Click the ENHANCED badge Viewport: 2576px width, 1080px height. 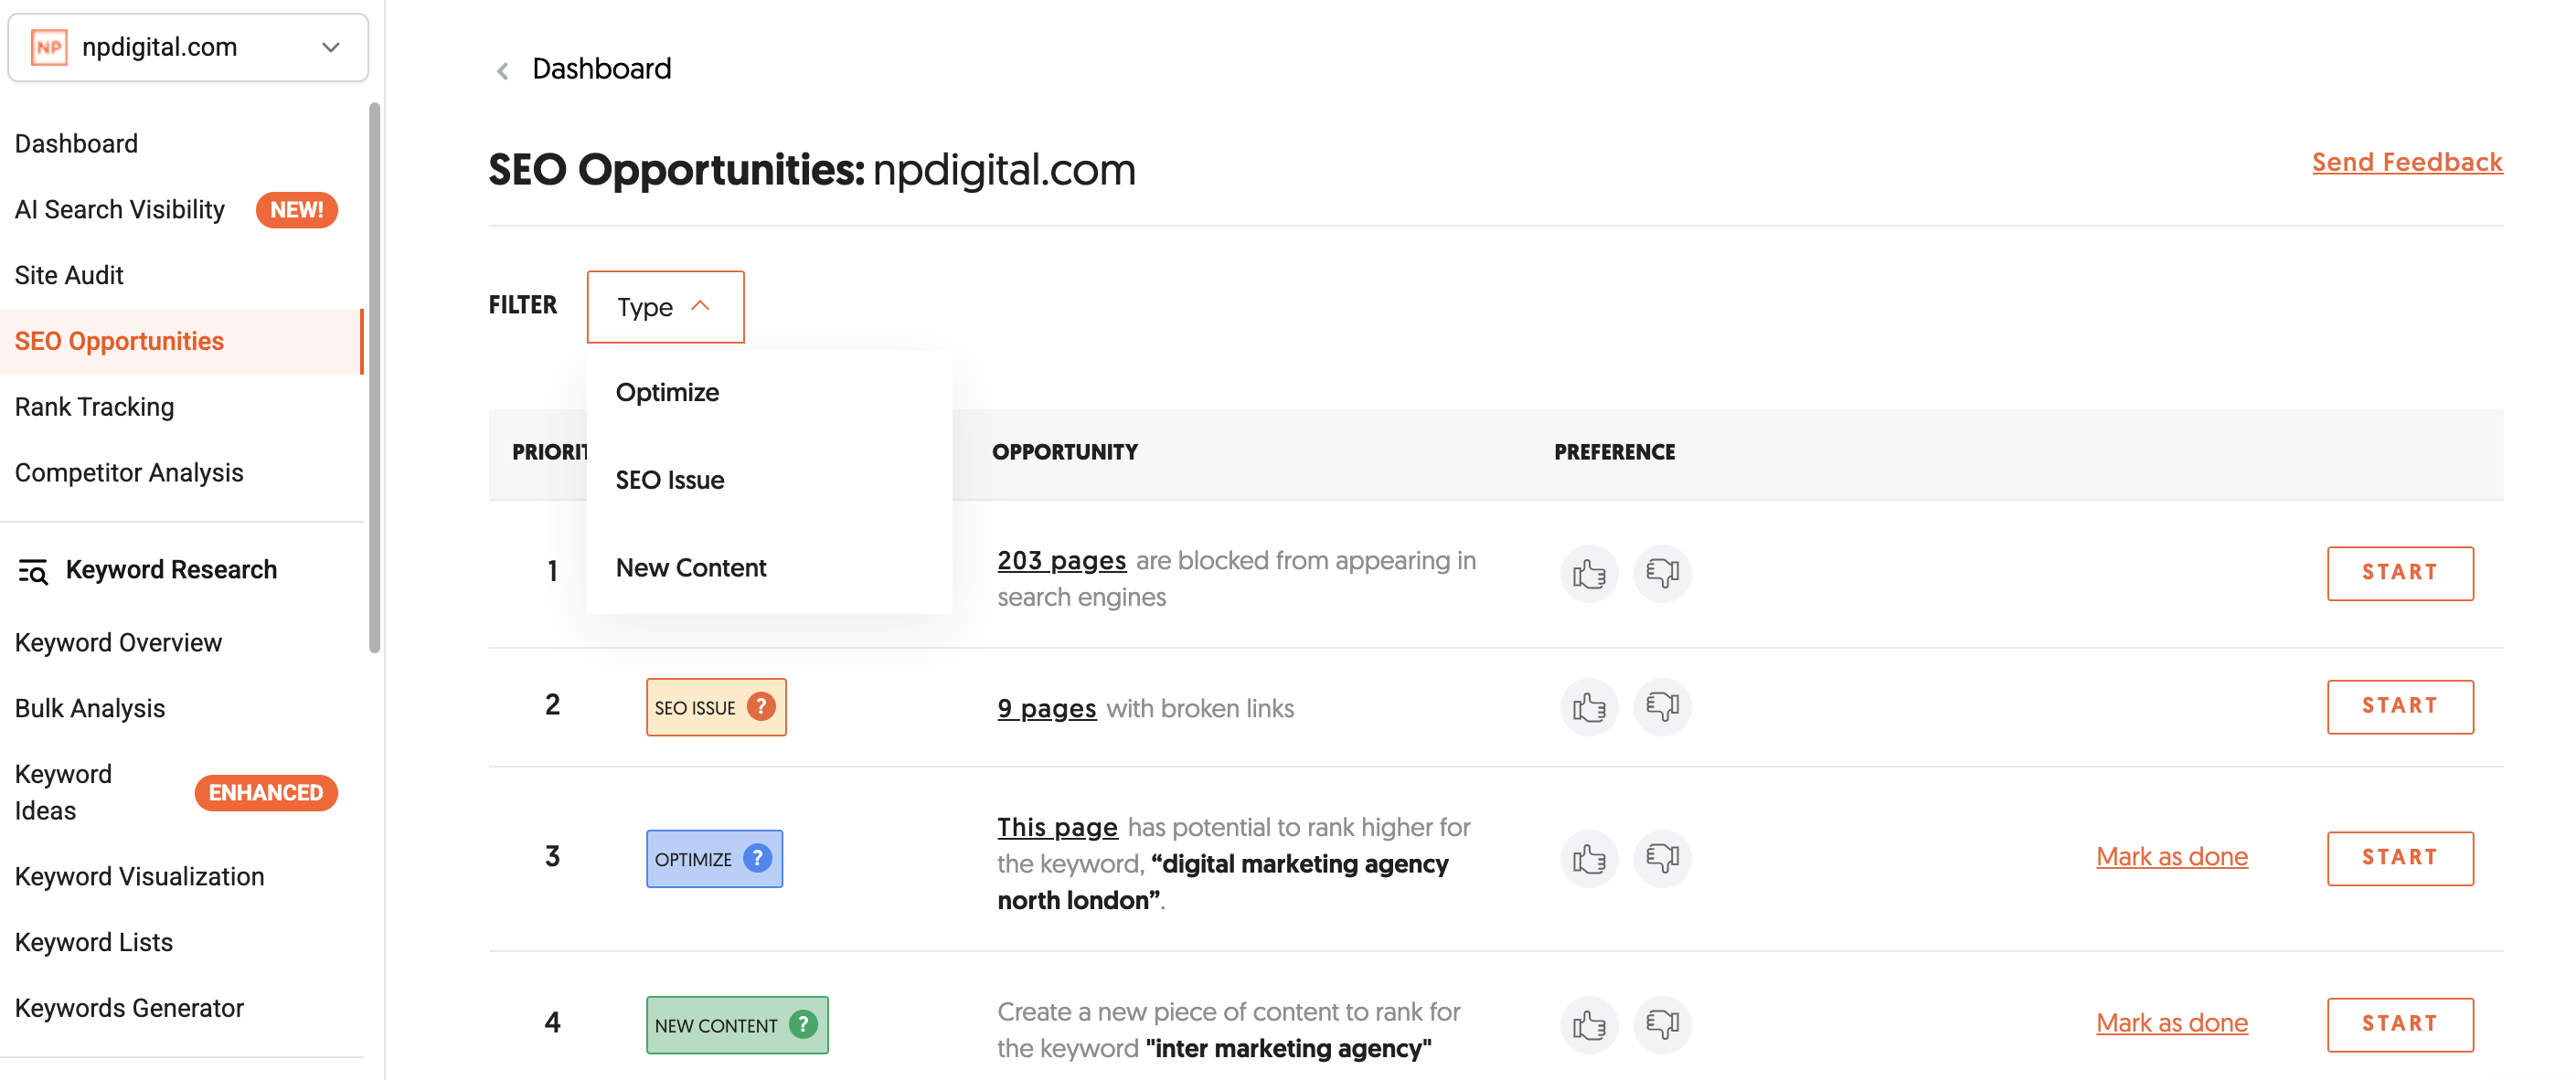(266, 793)
